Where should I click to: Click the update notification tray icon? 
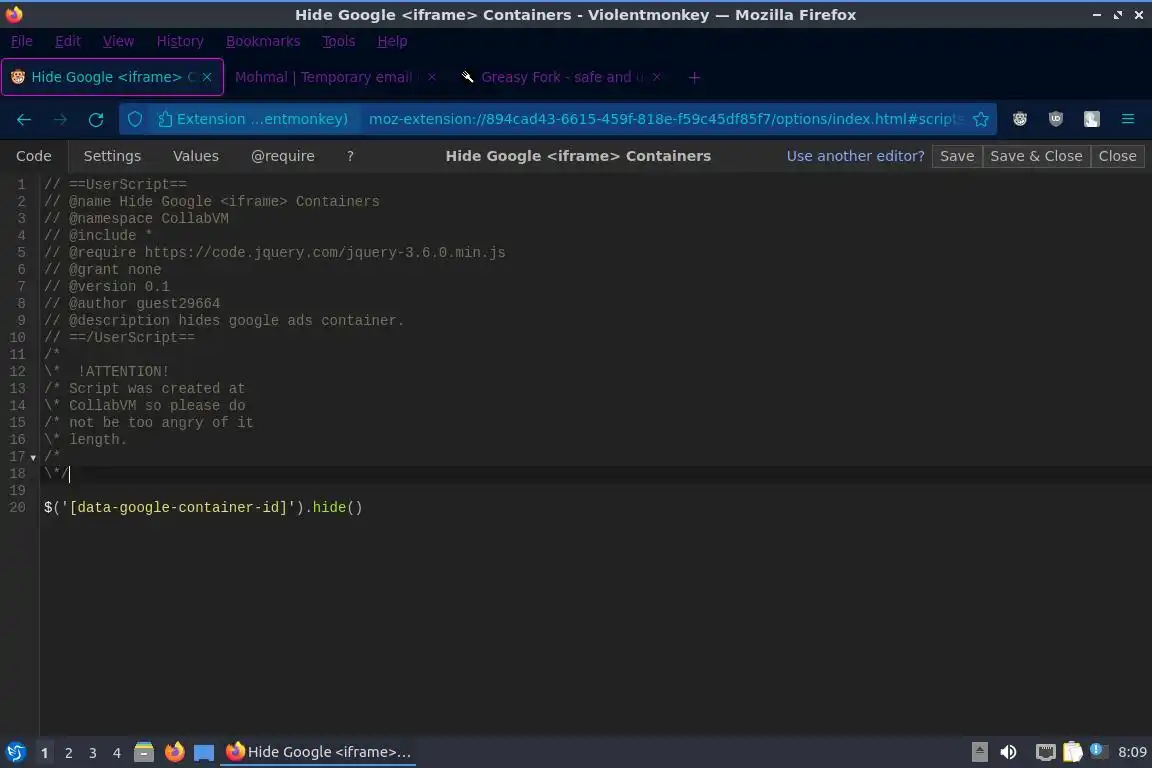point(1097,750)
